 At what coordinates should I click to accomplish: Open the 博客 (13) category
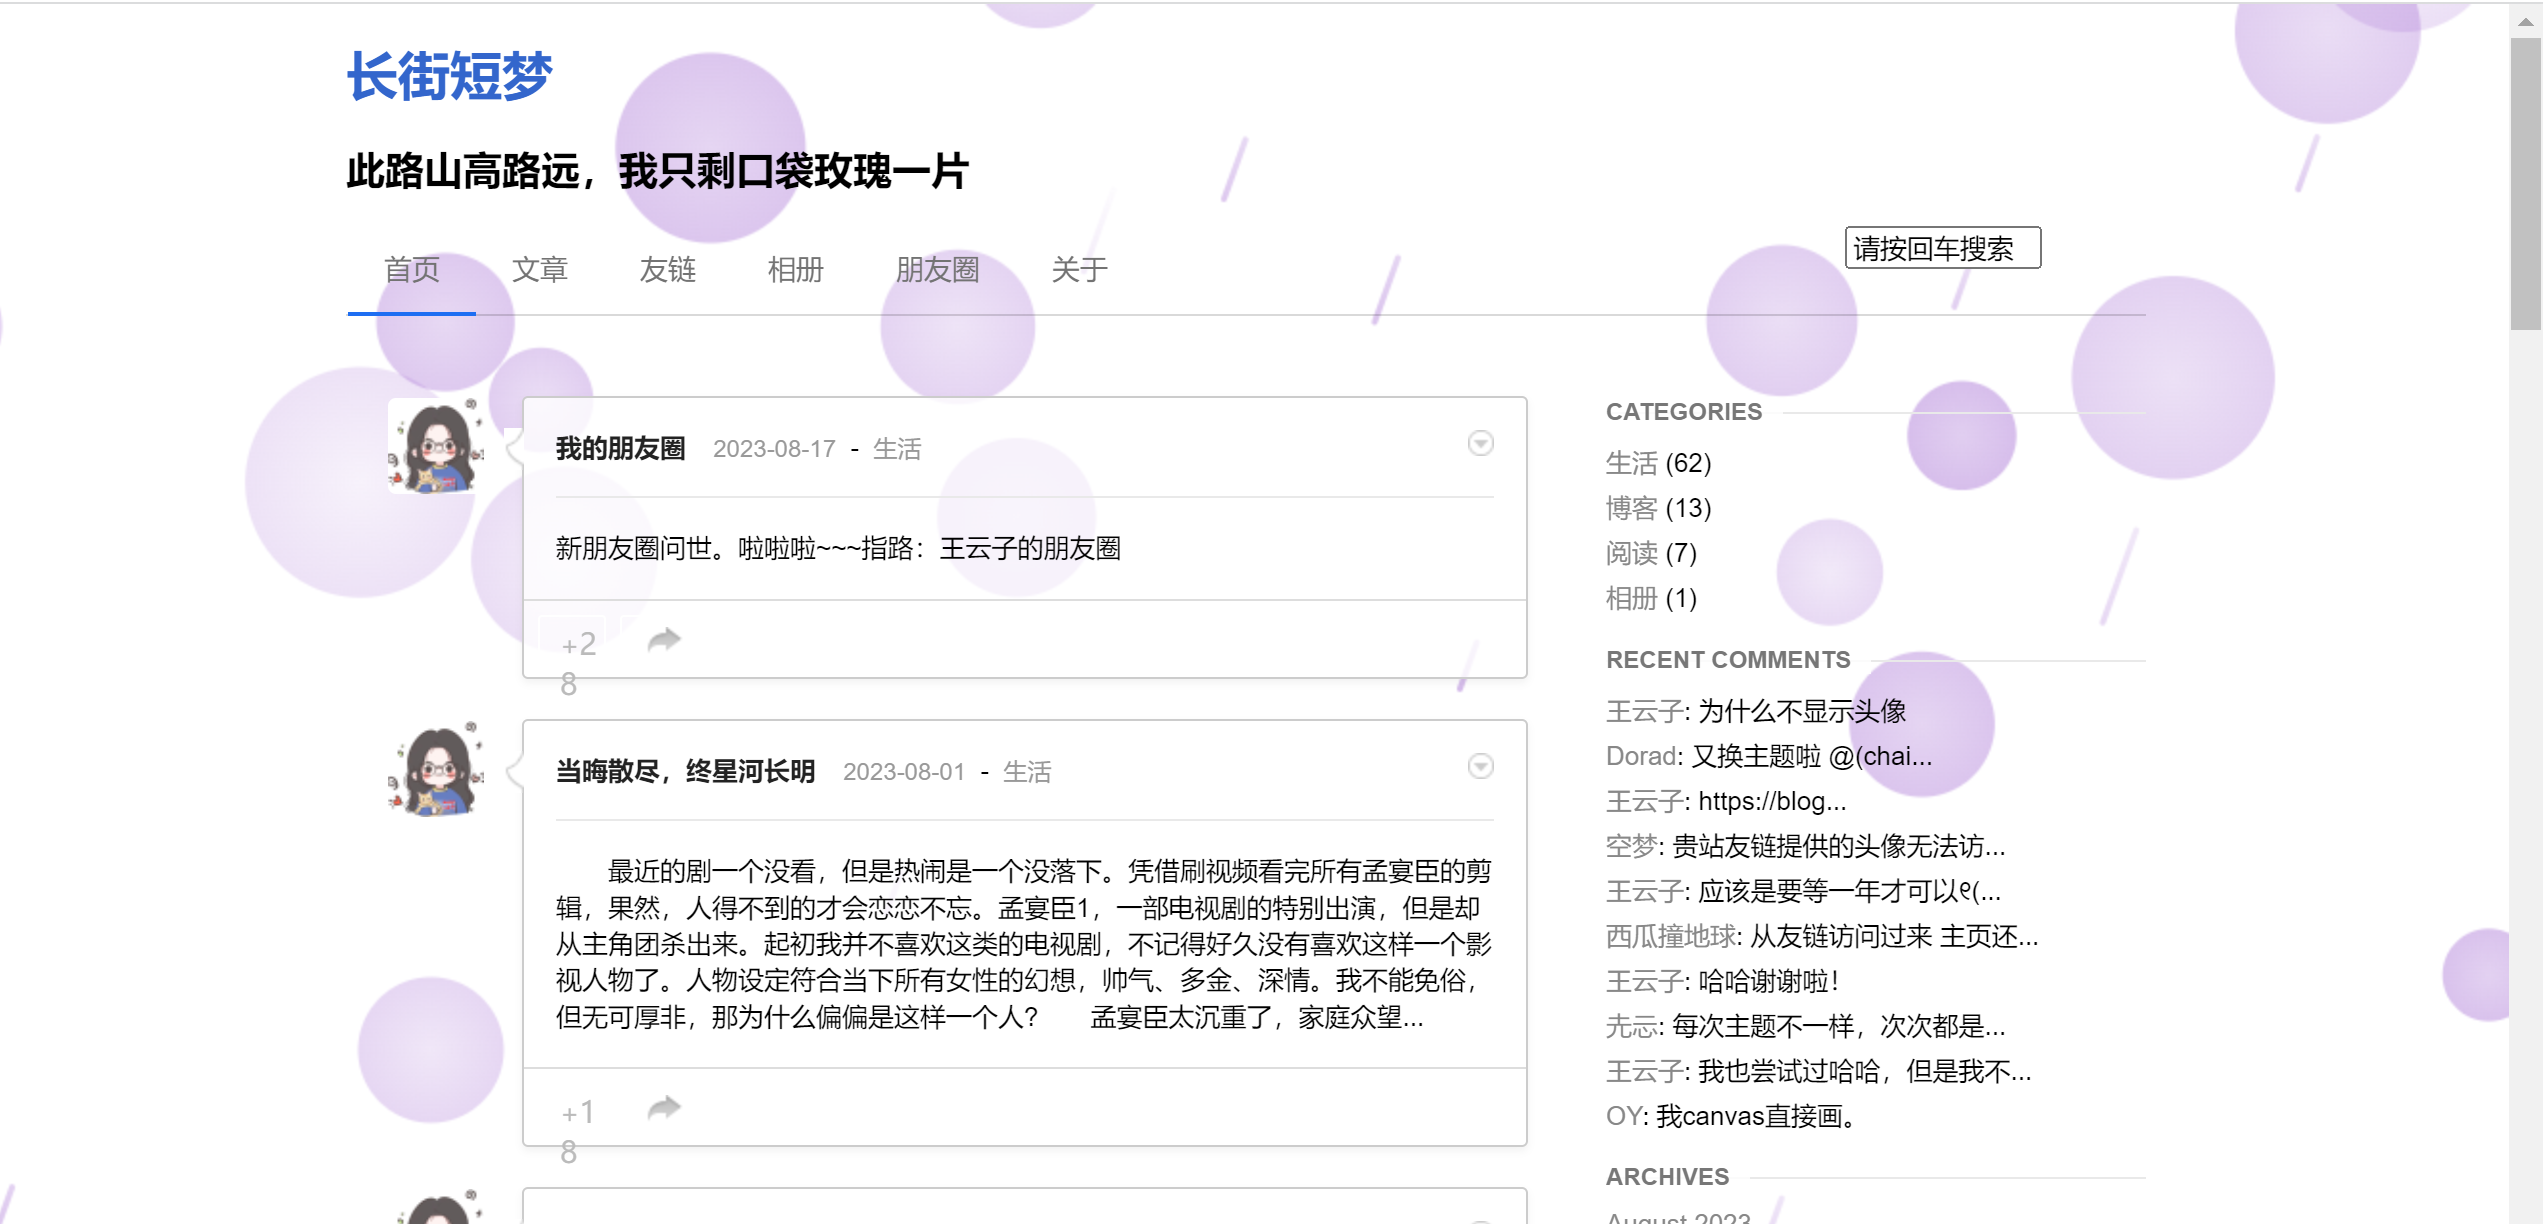click(x=1632, y=508)
